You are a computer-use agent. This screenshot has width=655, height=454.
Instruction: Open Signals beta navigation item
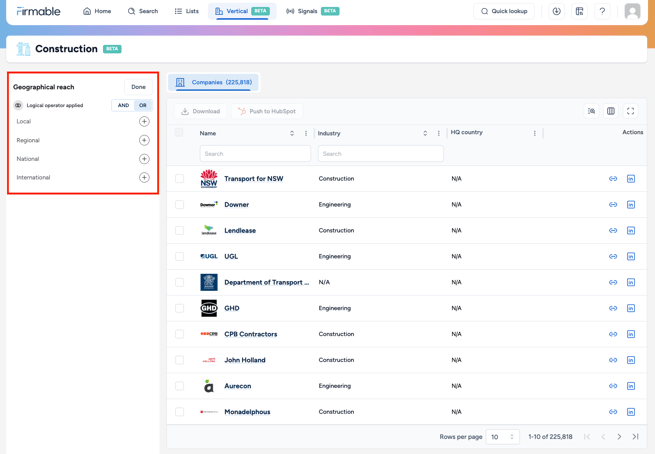point(312,11)
